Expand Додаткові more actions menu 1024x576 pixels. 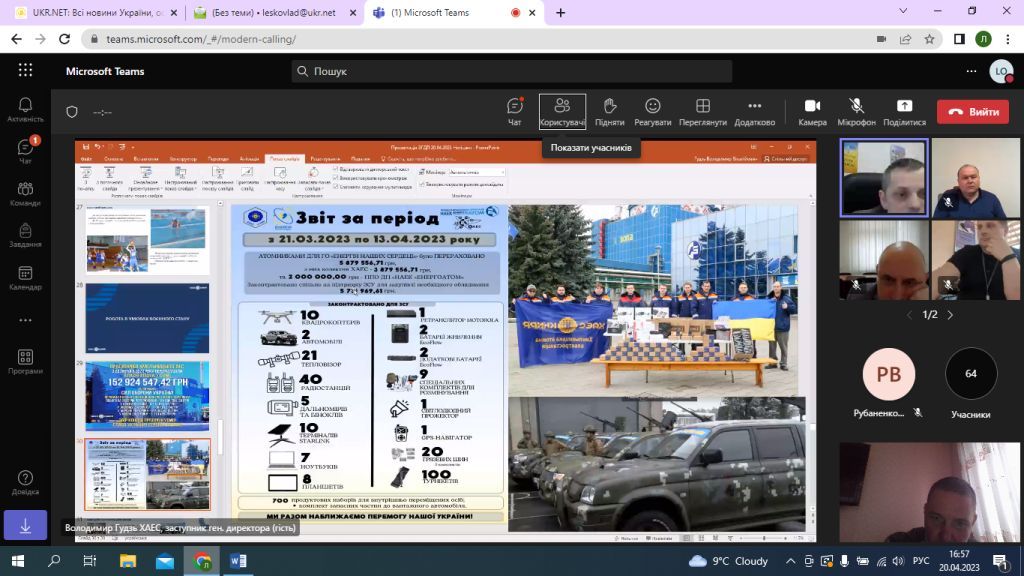754,112
